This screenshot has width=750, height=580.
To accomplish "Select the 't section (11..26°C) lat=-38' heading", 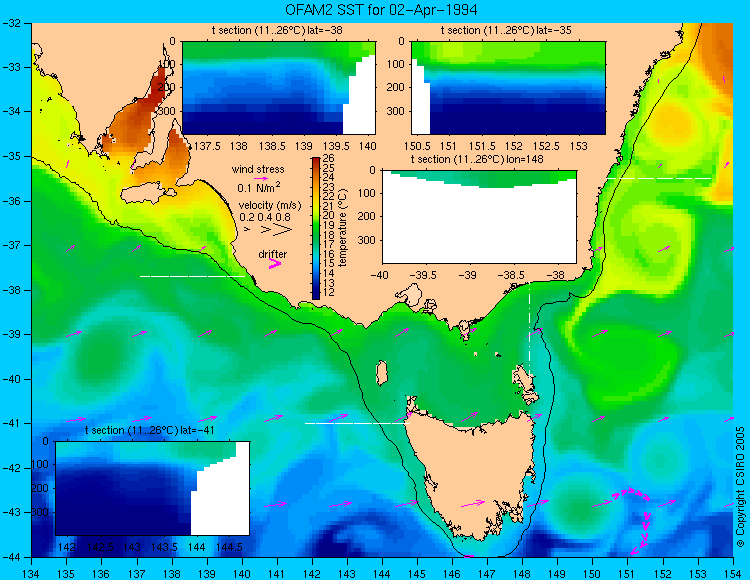I will [x=277, y=30].
